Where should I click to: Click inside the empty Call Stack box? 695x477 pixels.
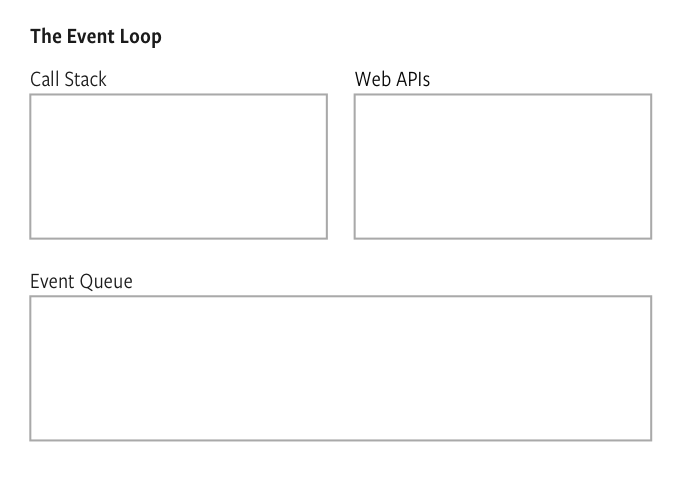tap(178, 166)
